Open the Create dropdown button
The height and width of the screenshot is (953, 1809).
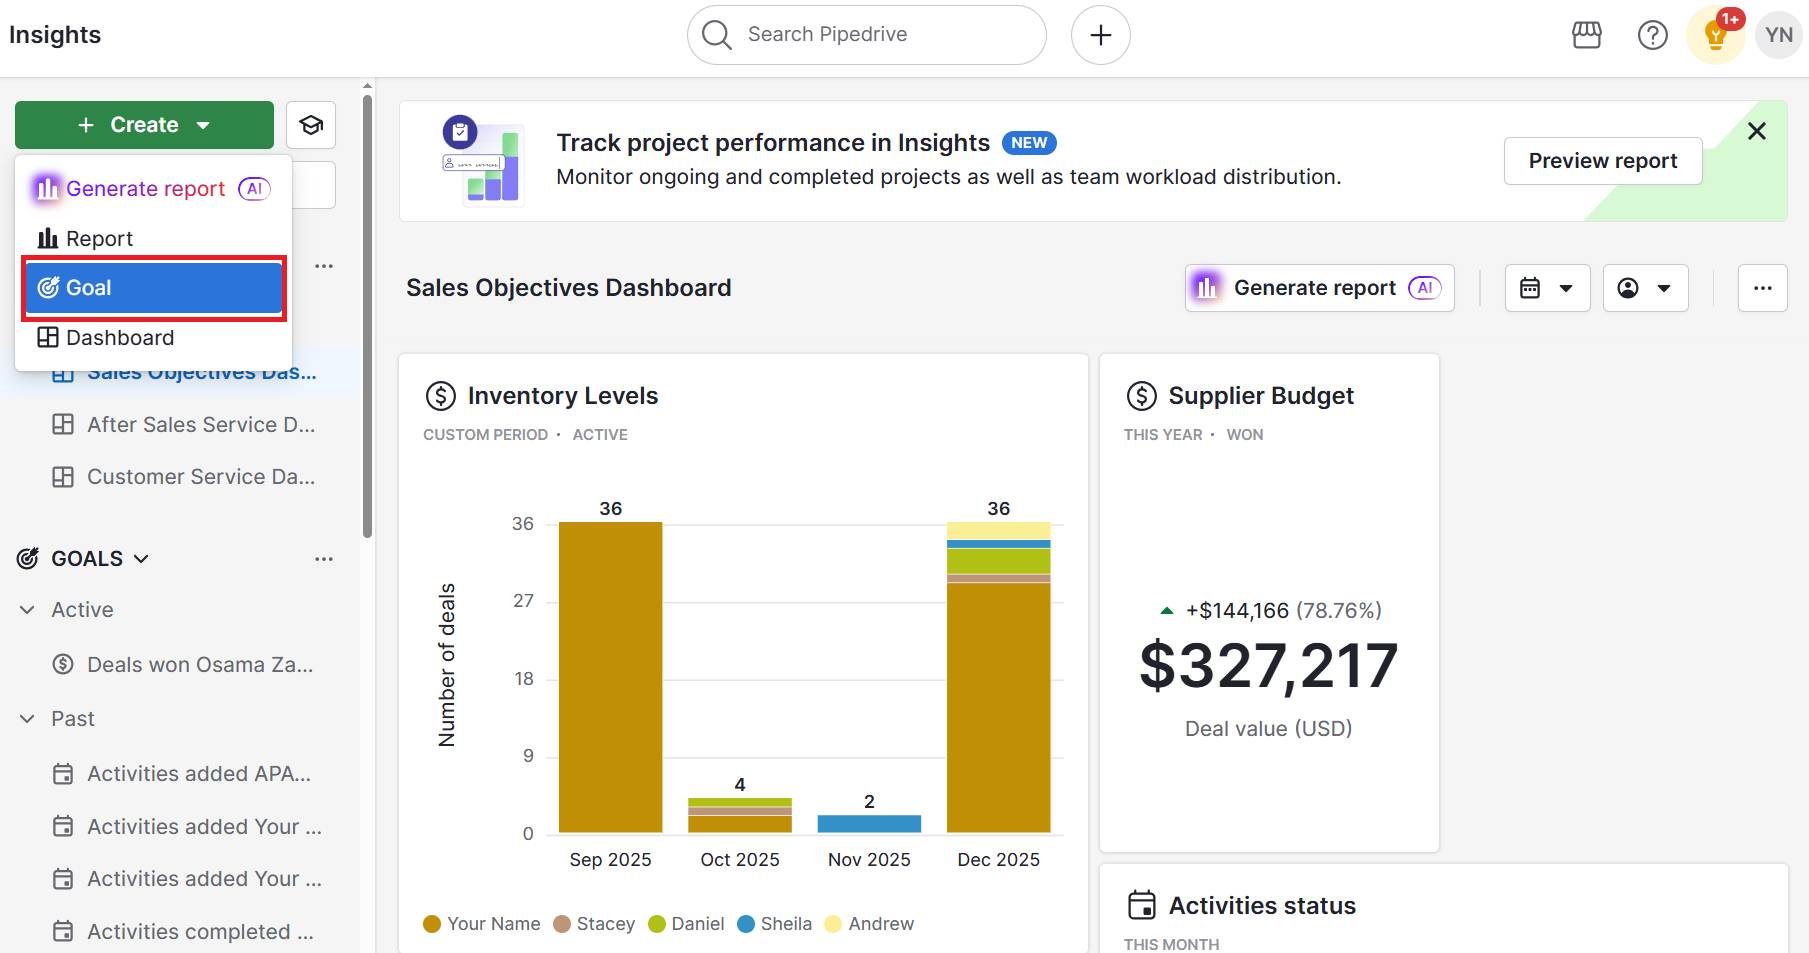click(x=144, y=125)
